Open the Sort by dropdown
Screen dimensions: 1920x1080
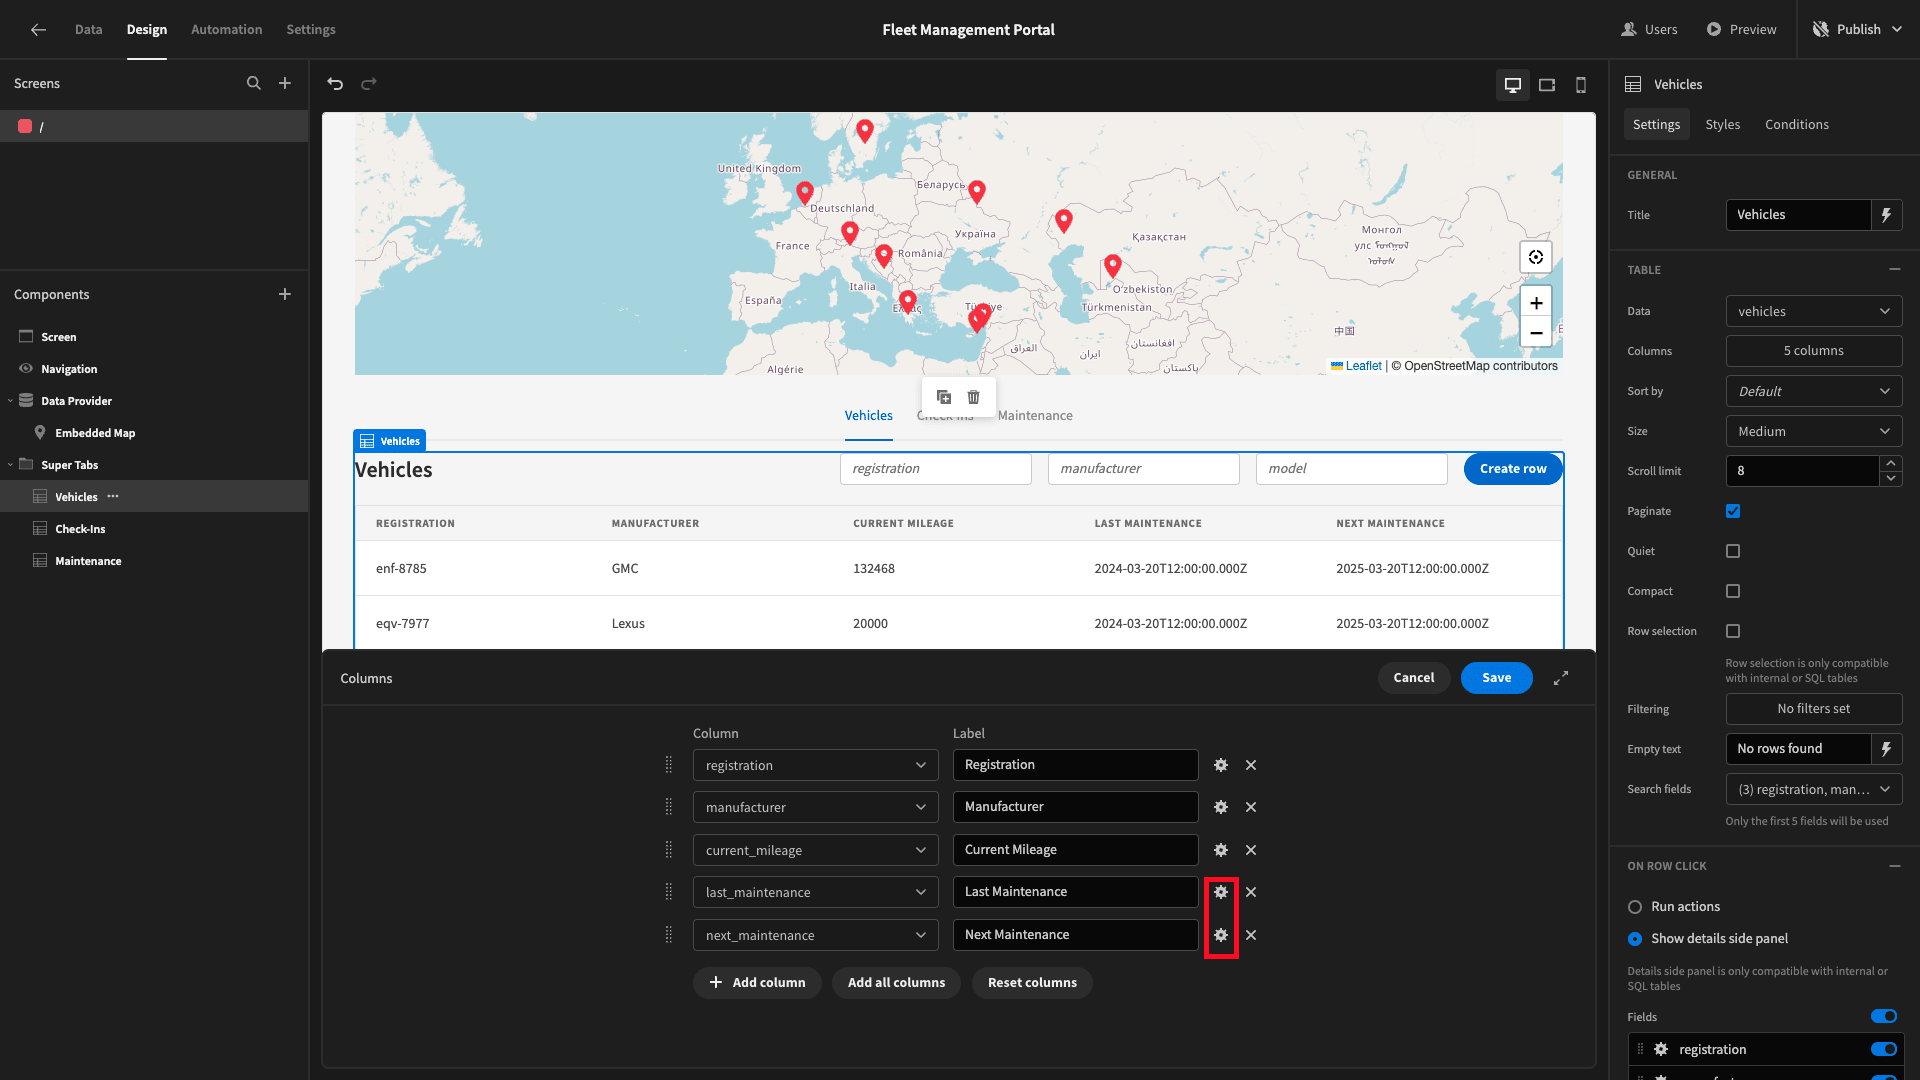[1814, 391]
